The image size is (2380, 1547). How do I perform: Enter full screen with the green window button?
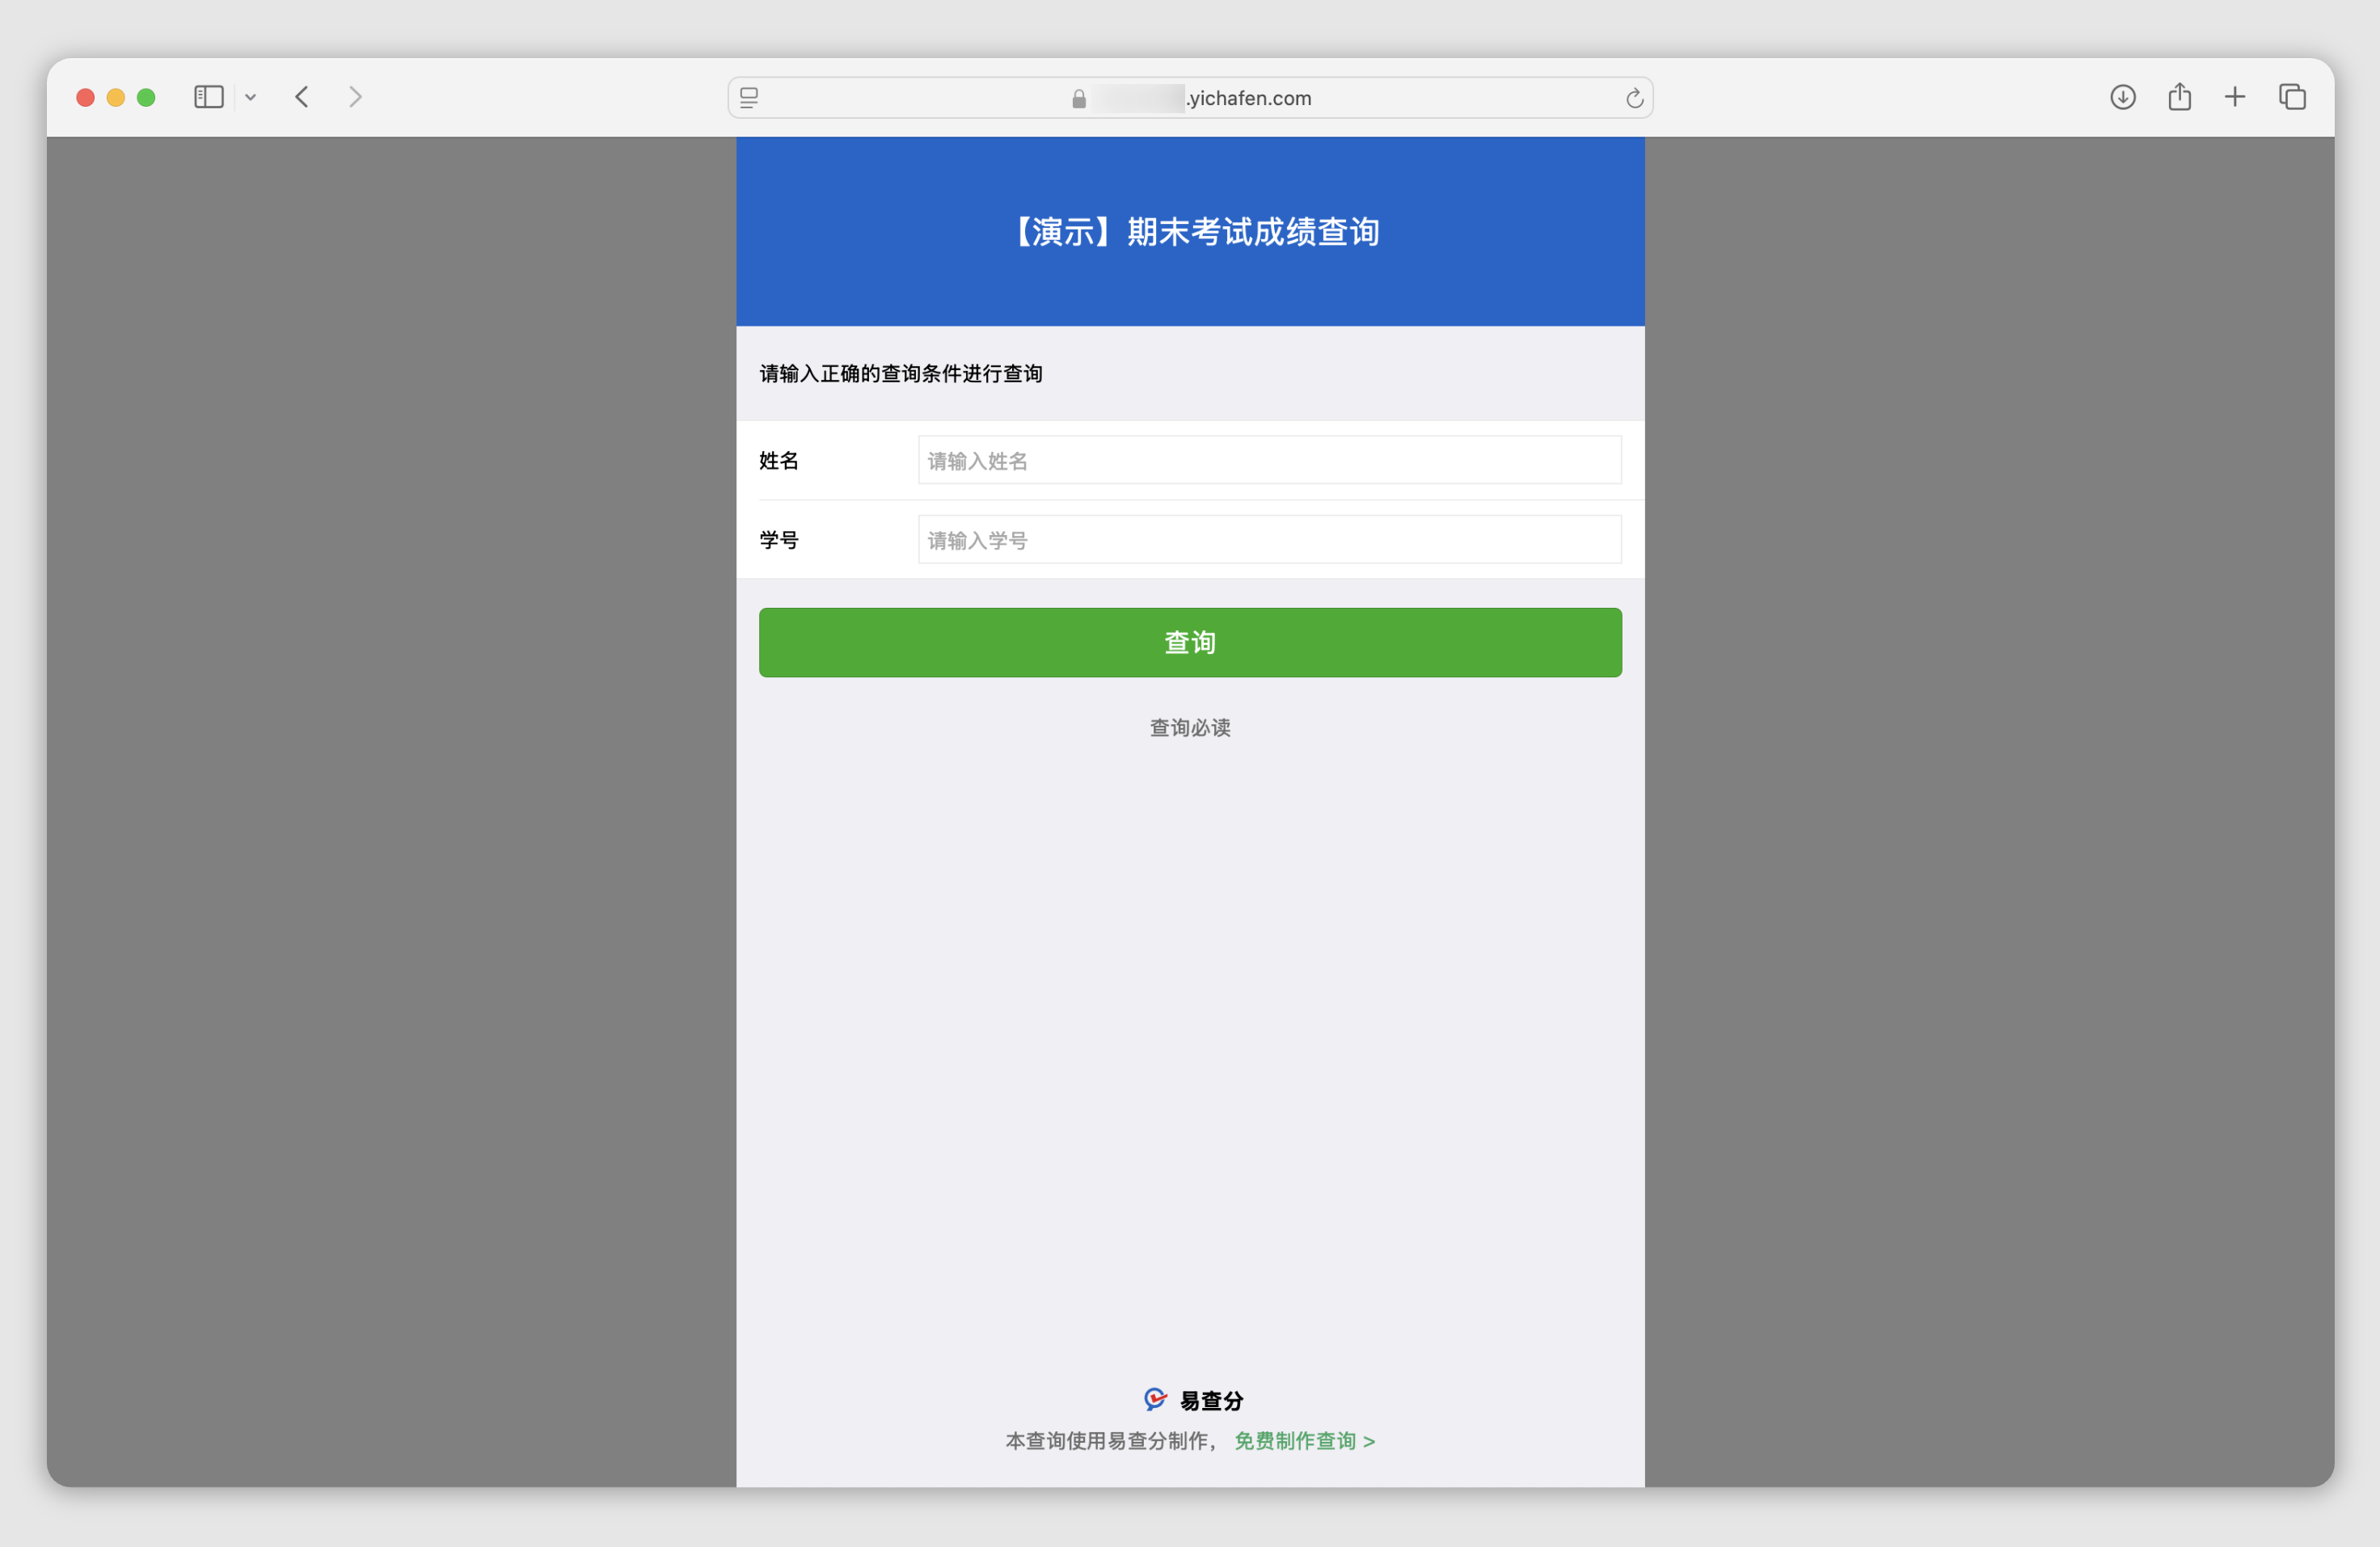tap(146, 98)
